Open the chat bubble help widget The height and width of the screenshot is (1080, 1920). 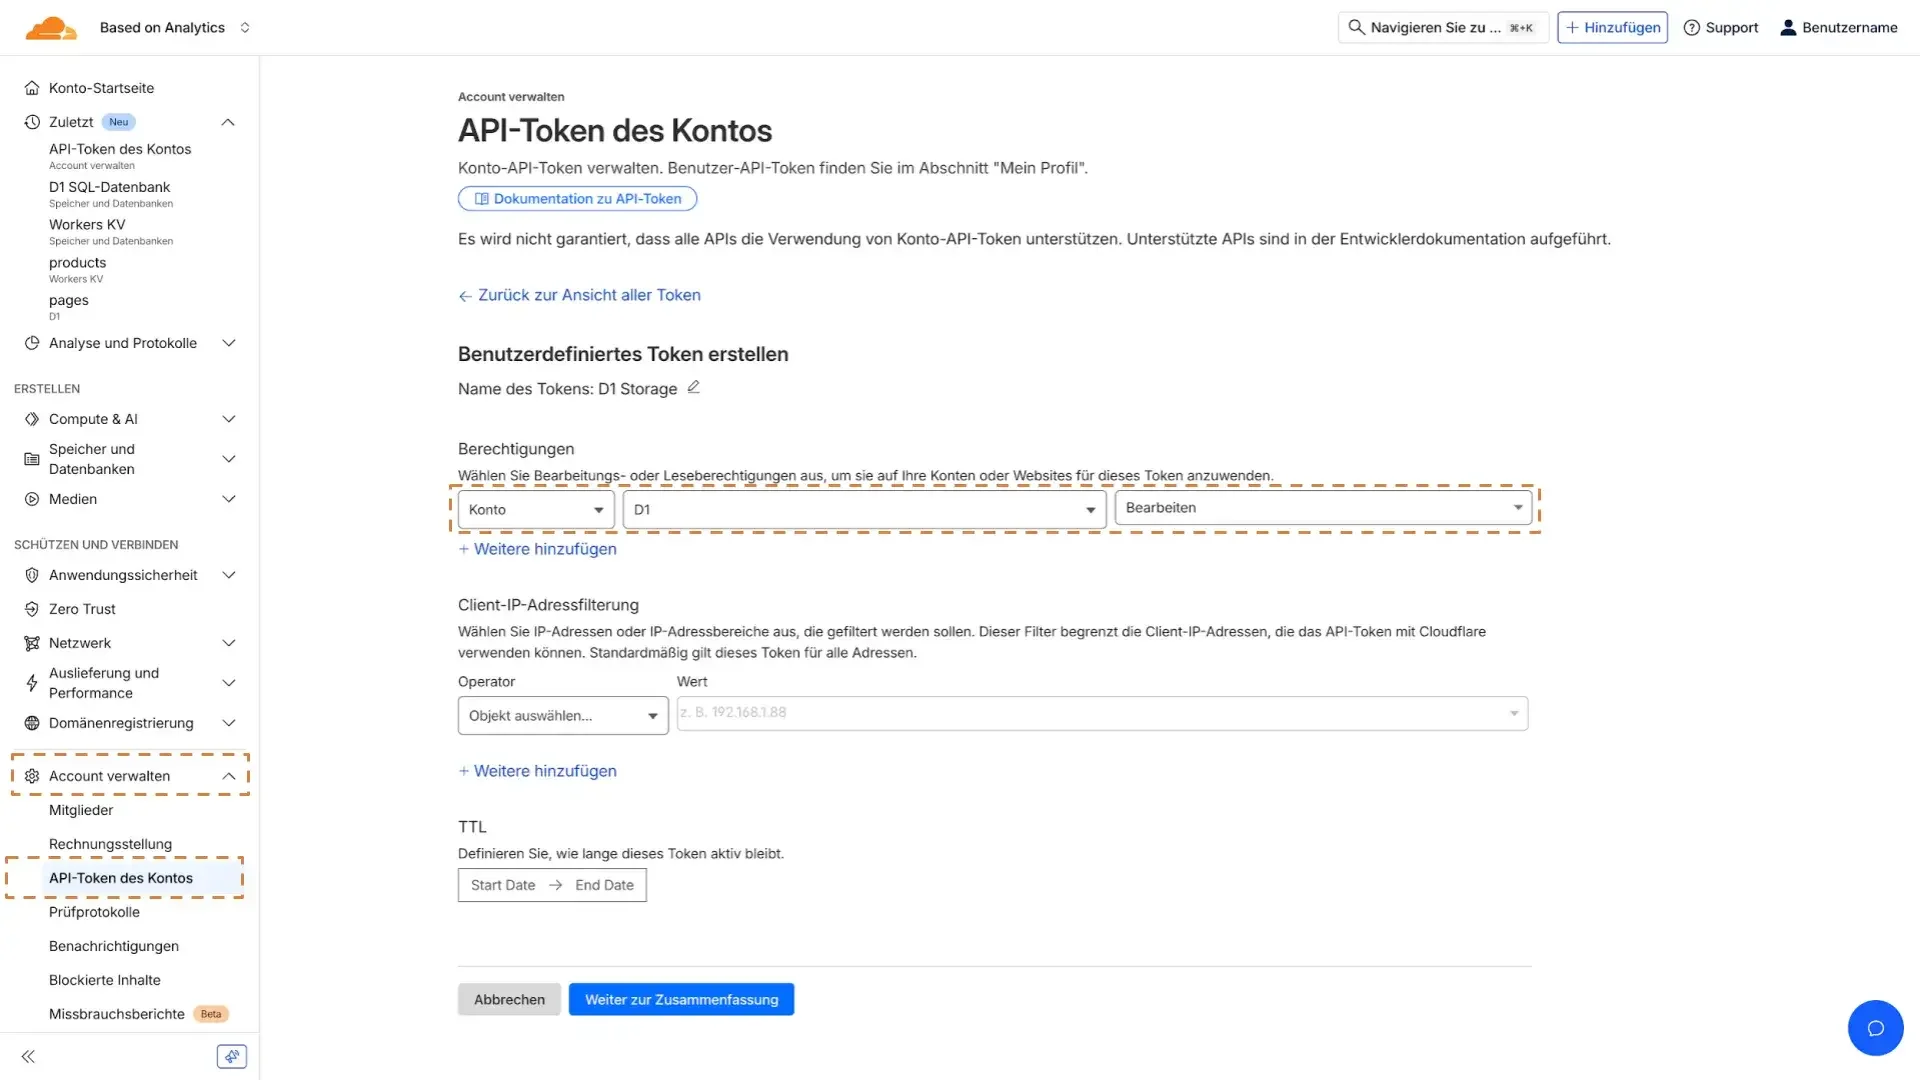point(1875,1027)
